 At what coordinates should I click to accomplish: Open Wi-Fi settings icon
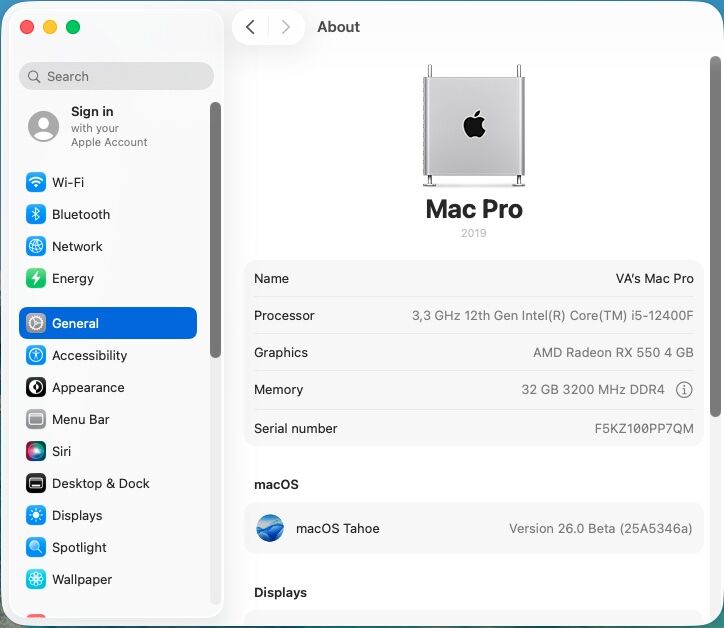coord(36,182)
